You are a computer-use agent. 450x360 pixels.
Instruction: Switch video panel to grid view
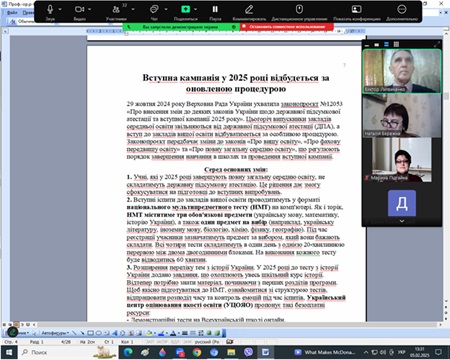396,44
